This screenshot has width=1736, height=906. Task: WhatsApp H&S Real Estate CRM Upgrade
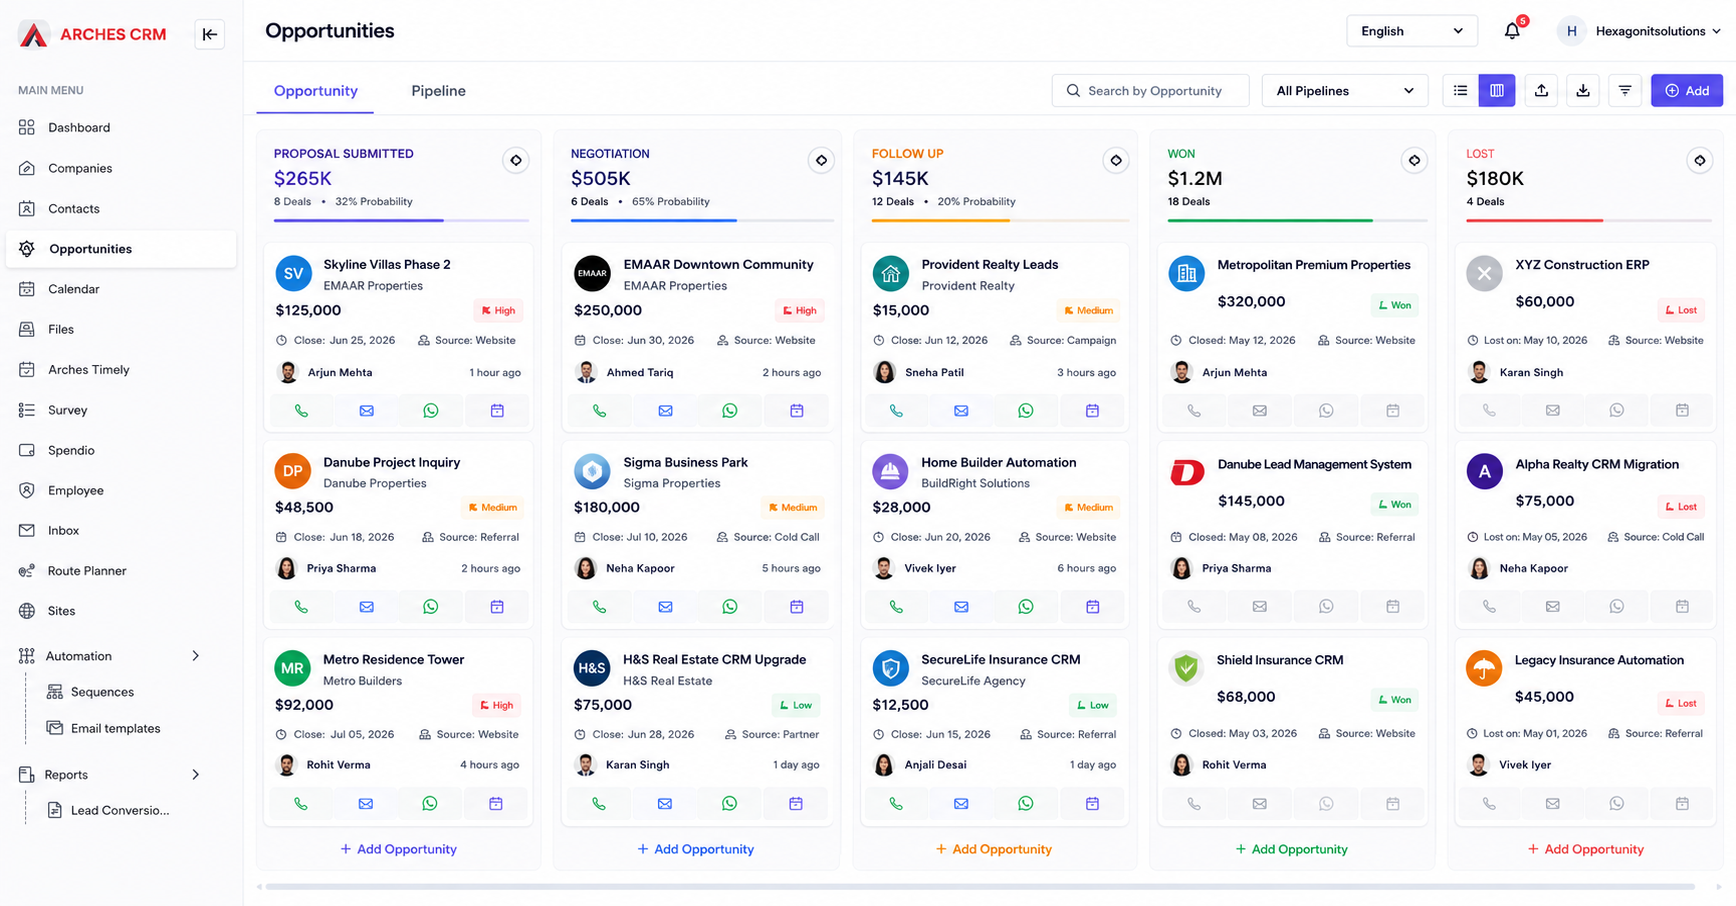click(730, 804)
